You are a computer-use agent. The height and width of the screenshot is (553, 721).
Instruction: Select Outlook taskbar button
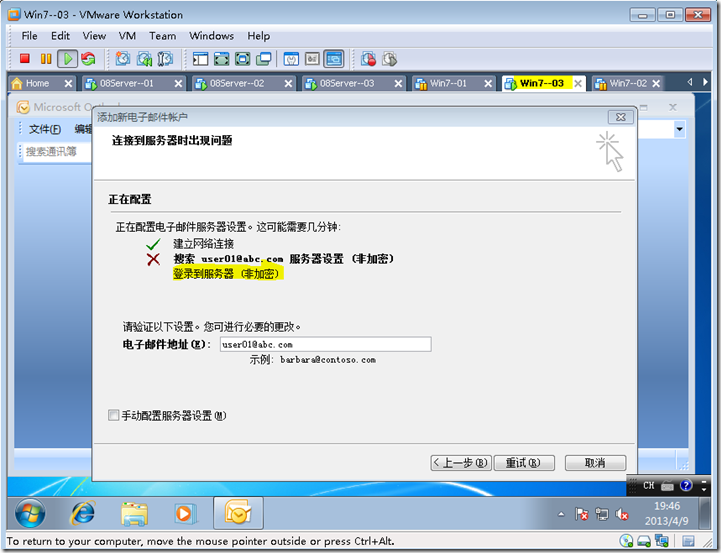pos(238,513)
